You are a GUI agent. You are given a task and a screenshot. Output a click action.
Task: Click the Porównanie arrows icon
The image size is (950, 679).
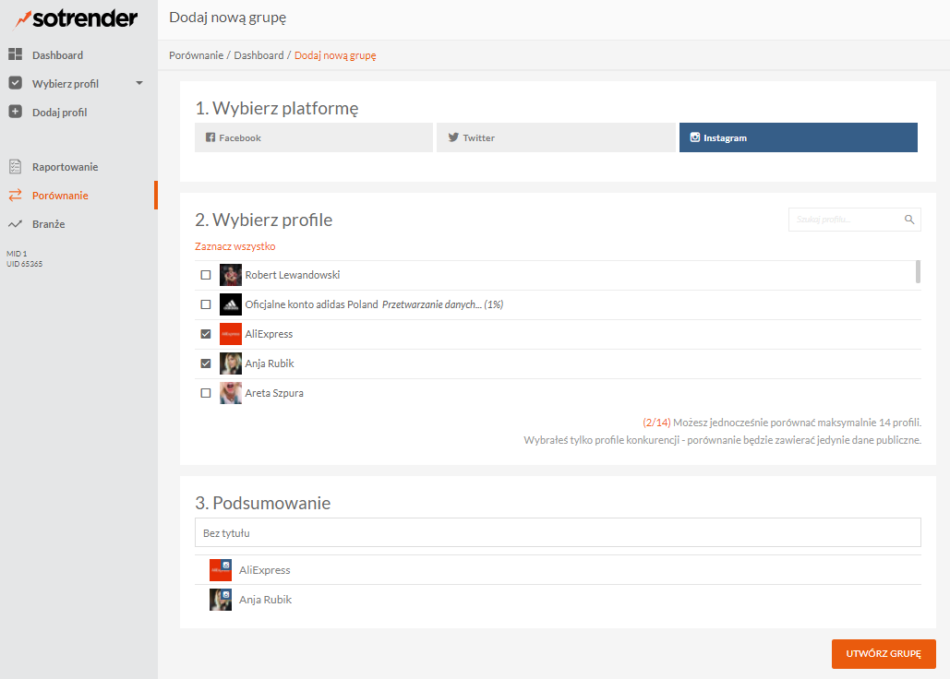point(15,196)
